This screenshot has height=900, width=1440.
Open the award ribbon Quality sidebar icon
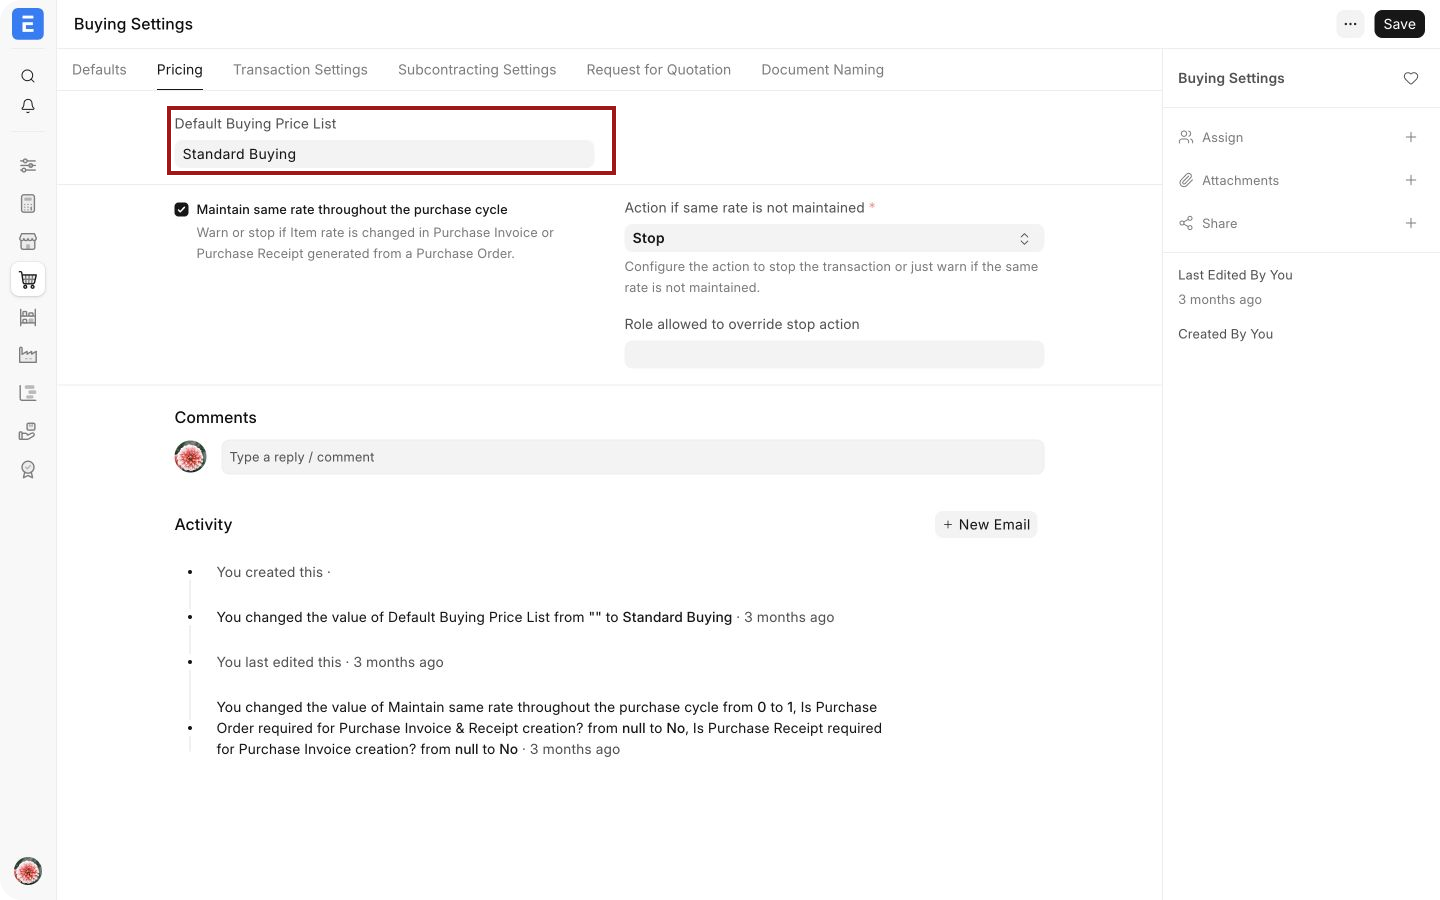point(28,469)
